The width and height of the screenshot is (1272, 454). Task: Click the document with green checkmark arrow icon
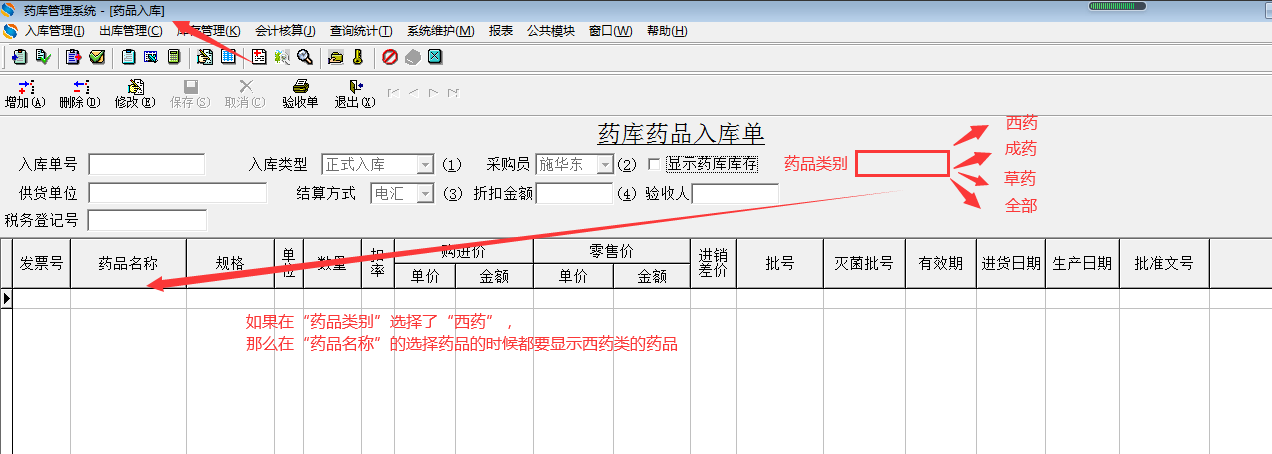click(43, 57)
